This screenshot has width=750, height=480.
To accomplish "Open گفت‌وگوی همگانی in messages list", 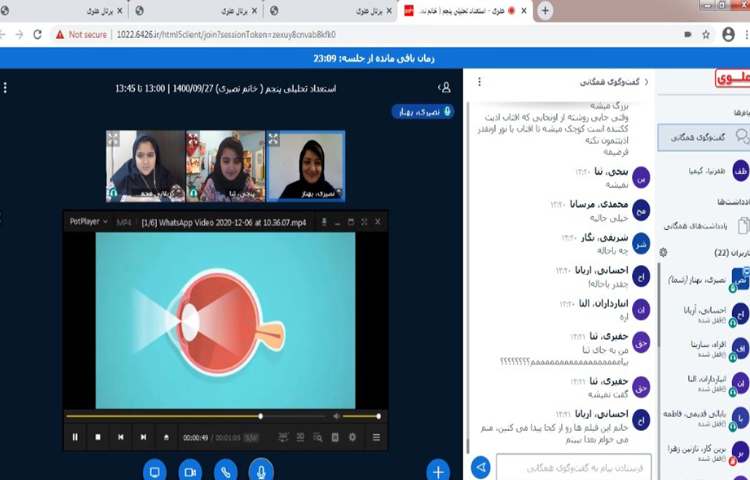I will (705, 137).
